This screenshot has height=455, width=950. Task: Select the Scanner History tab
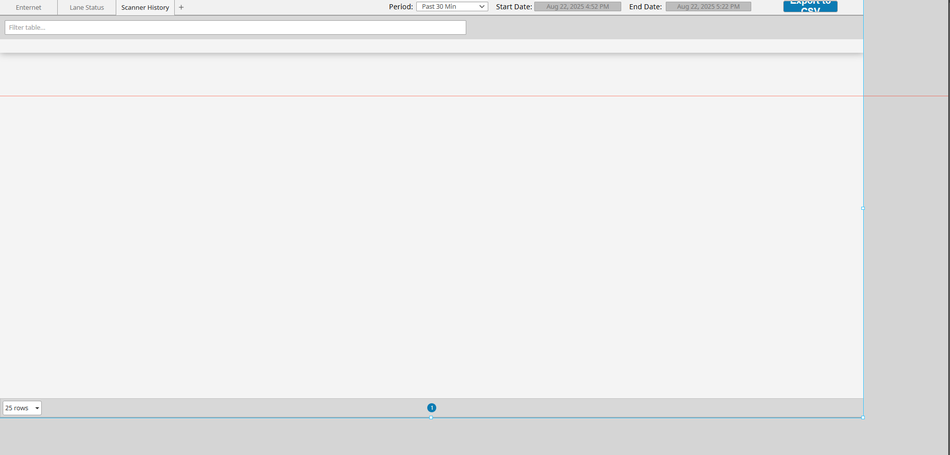[145, 7]
